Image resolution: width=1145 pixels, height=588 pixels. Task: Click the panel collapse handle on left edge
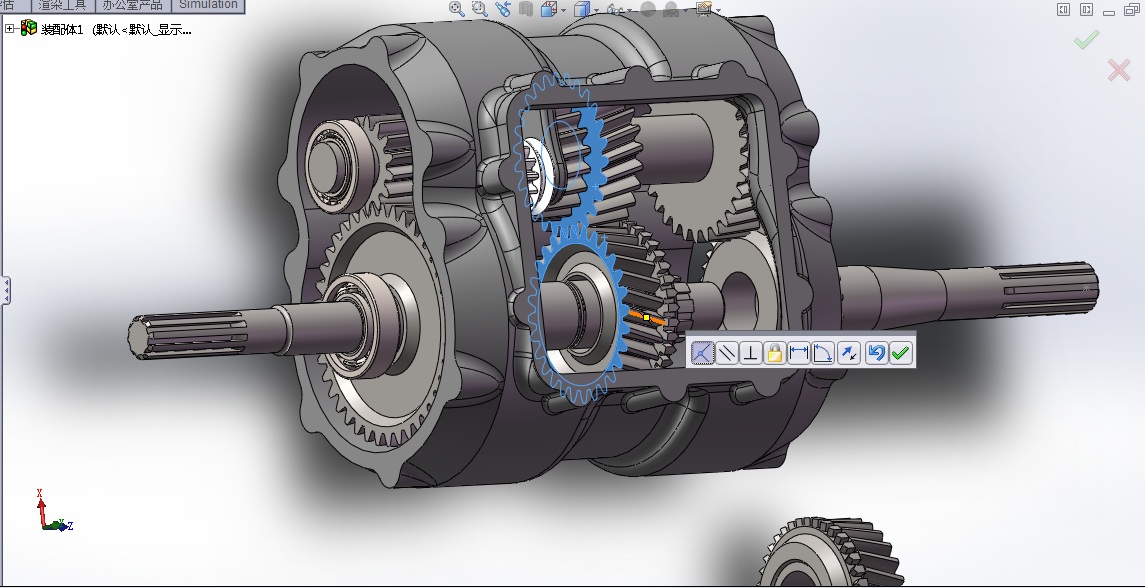coord(6,290)
